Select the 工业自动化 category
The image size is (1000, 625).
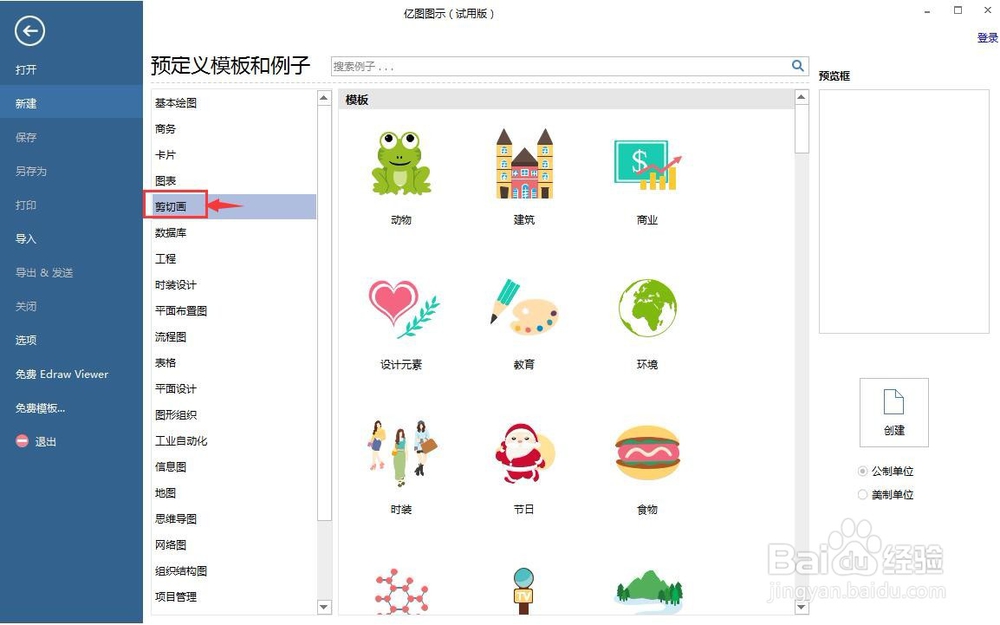181,441
